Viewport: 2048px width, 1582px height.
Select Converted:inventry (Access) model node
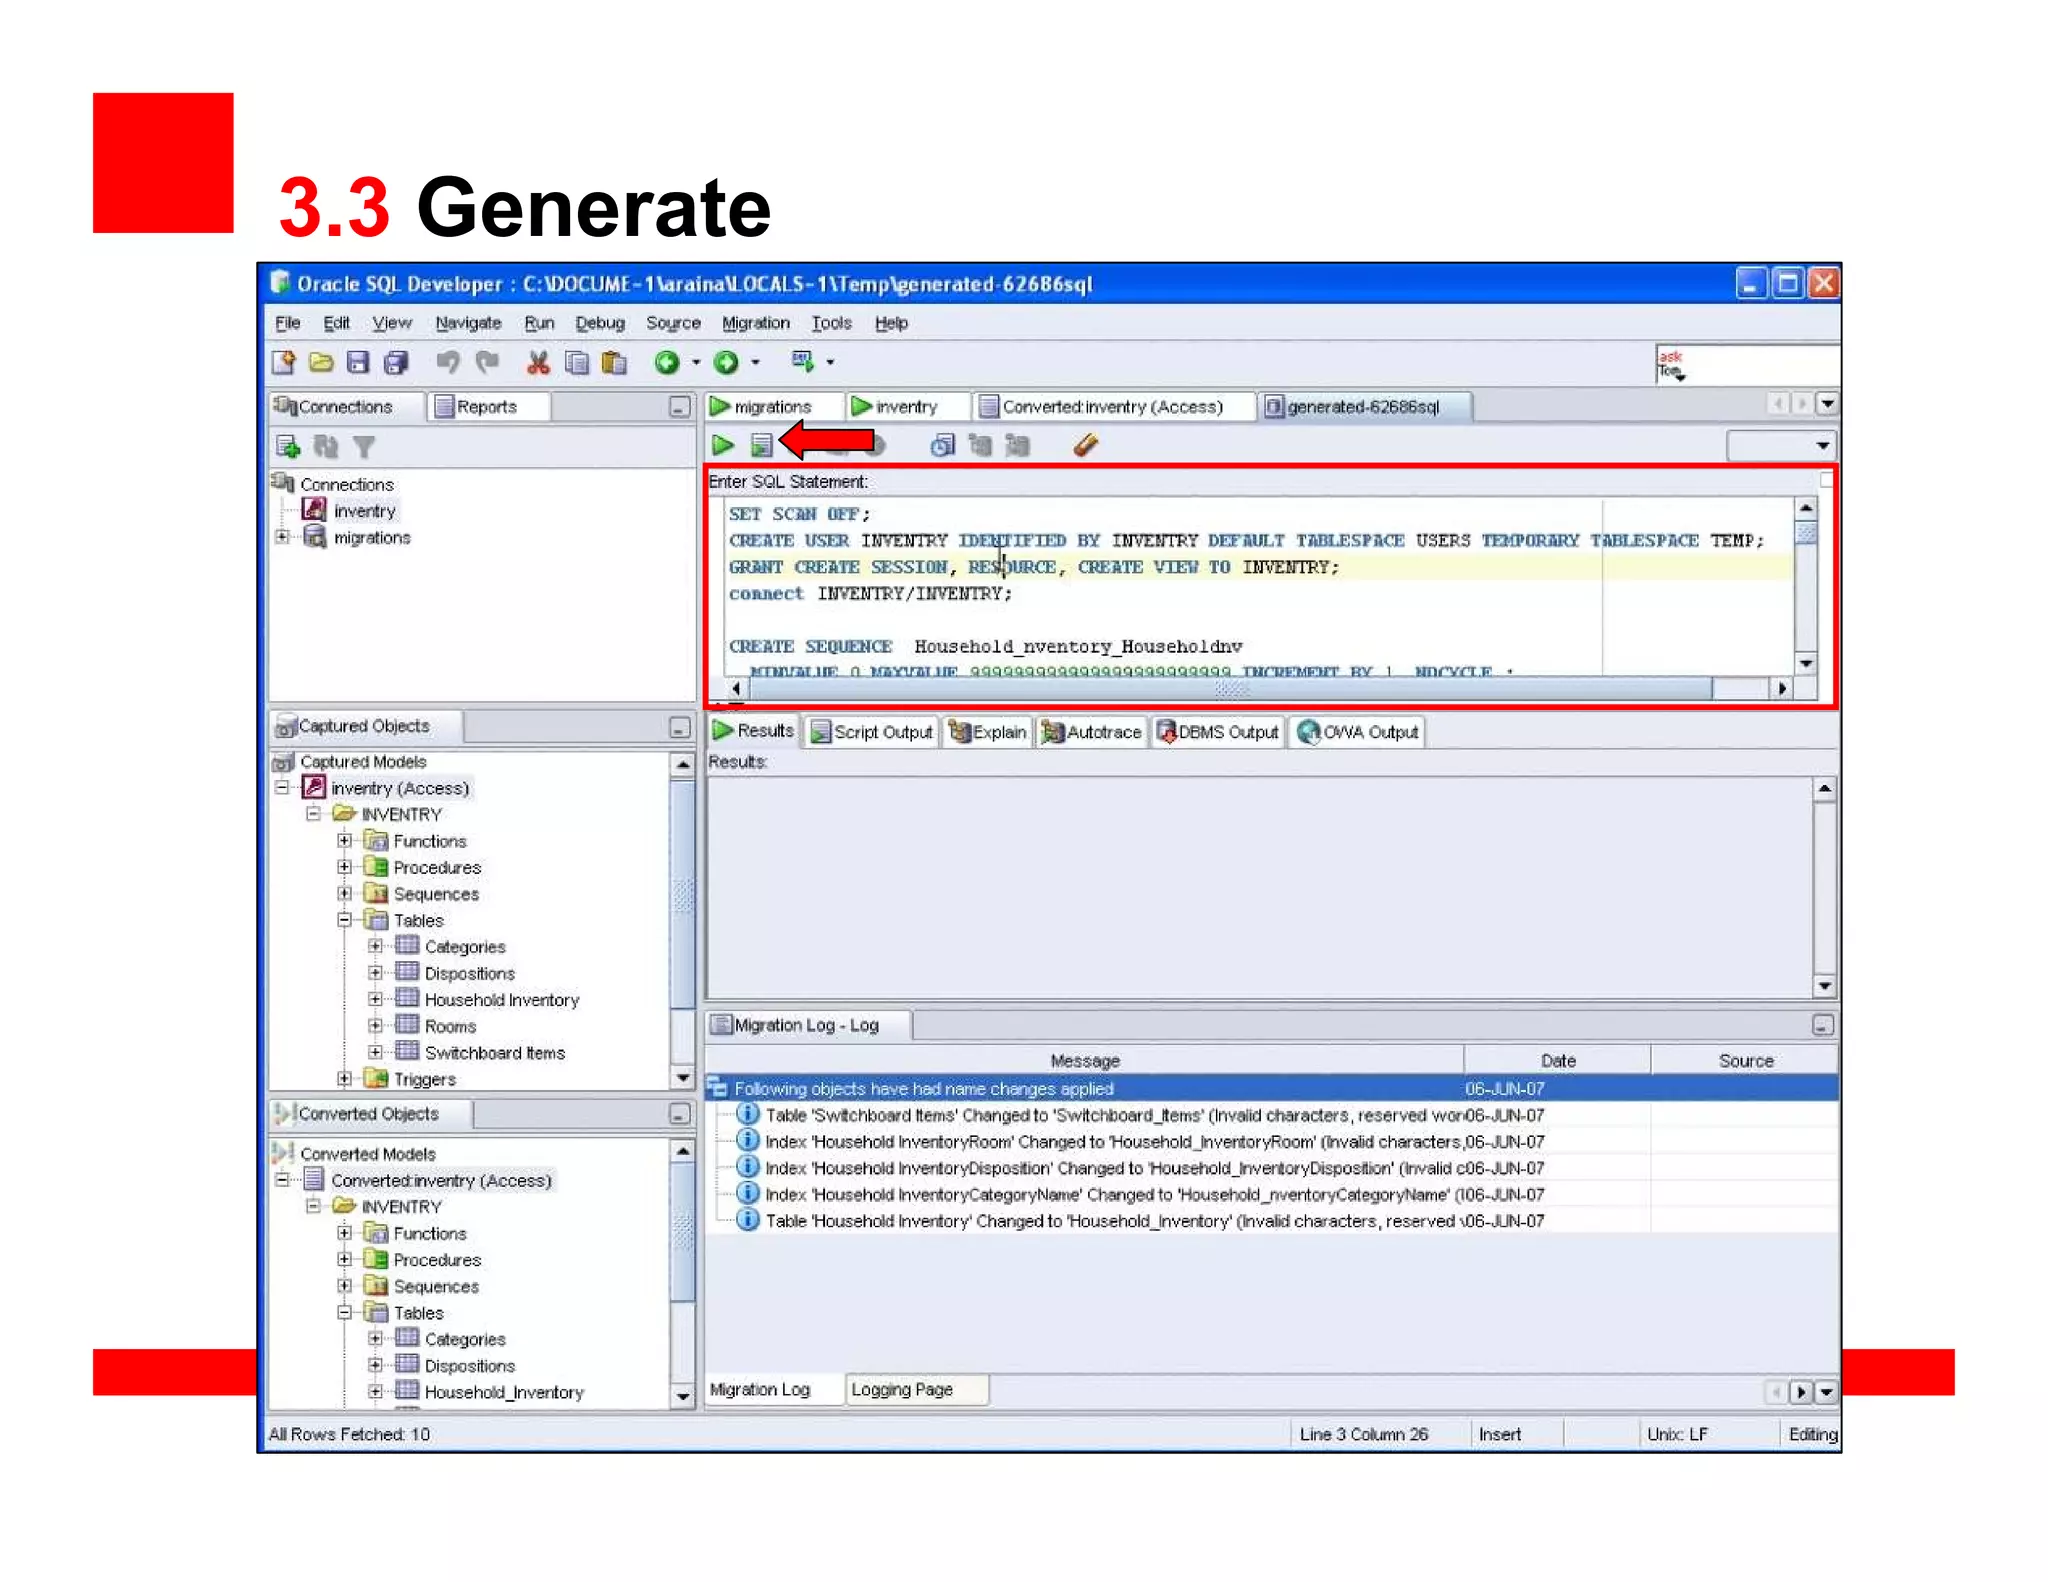[441, 1181]
